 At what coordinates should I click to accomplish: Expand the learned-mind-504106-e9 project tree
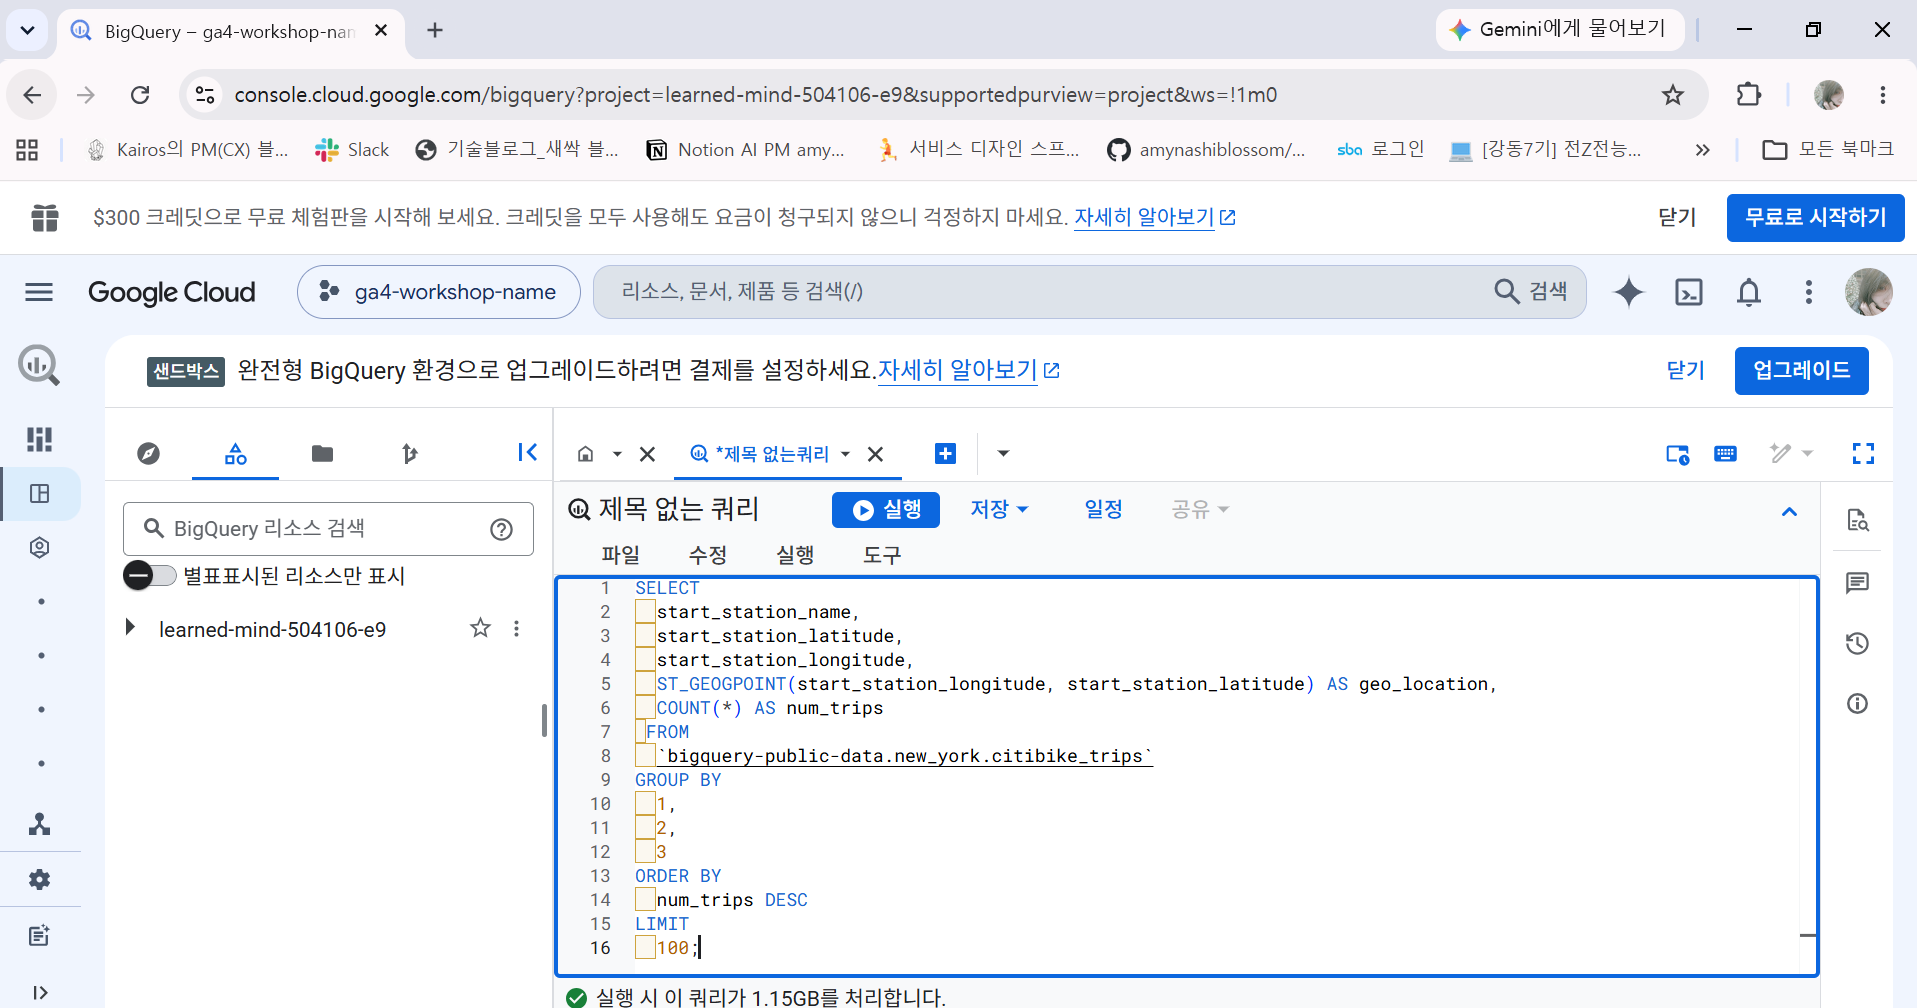[130, 628]
